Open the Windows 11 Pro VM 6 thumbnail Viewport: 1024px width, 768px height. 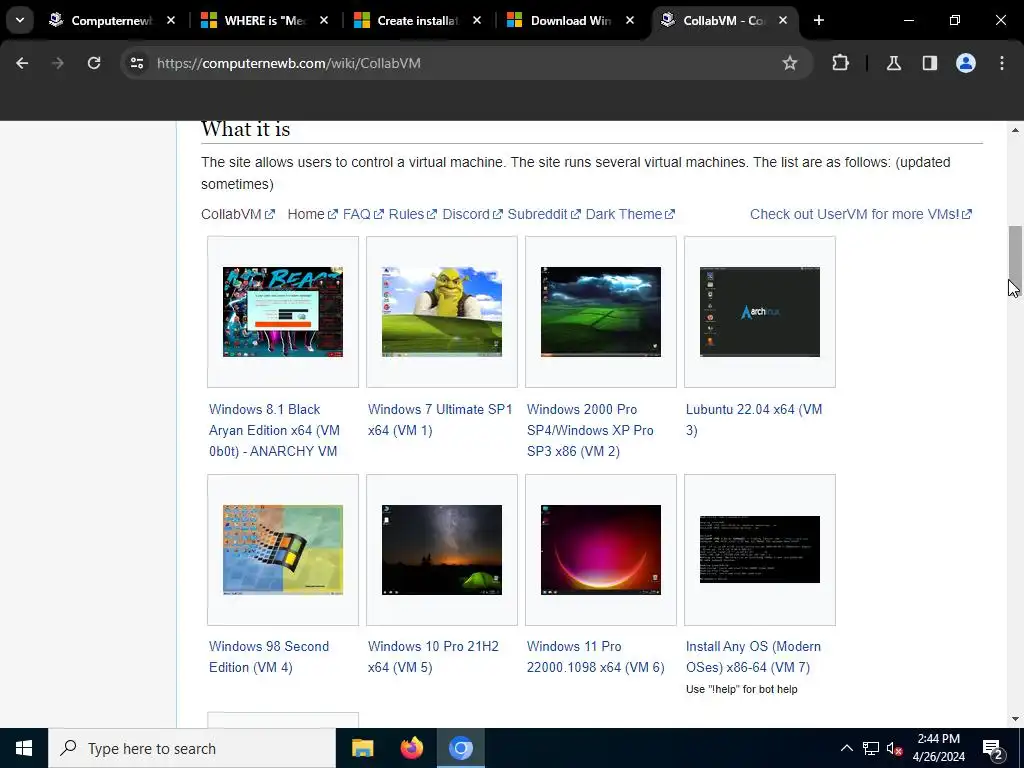coord(601,549)
